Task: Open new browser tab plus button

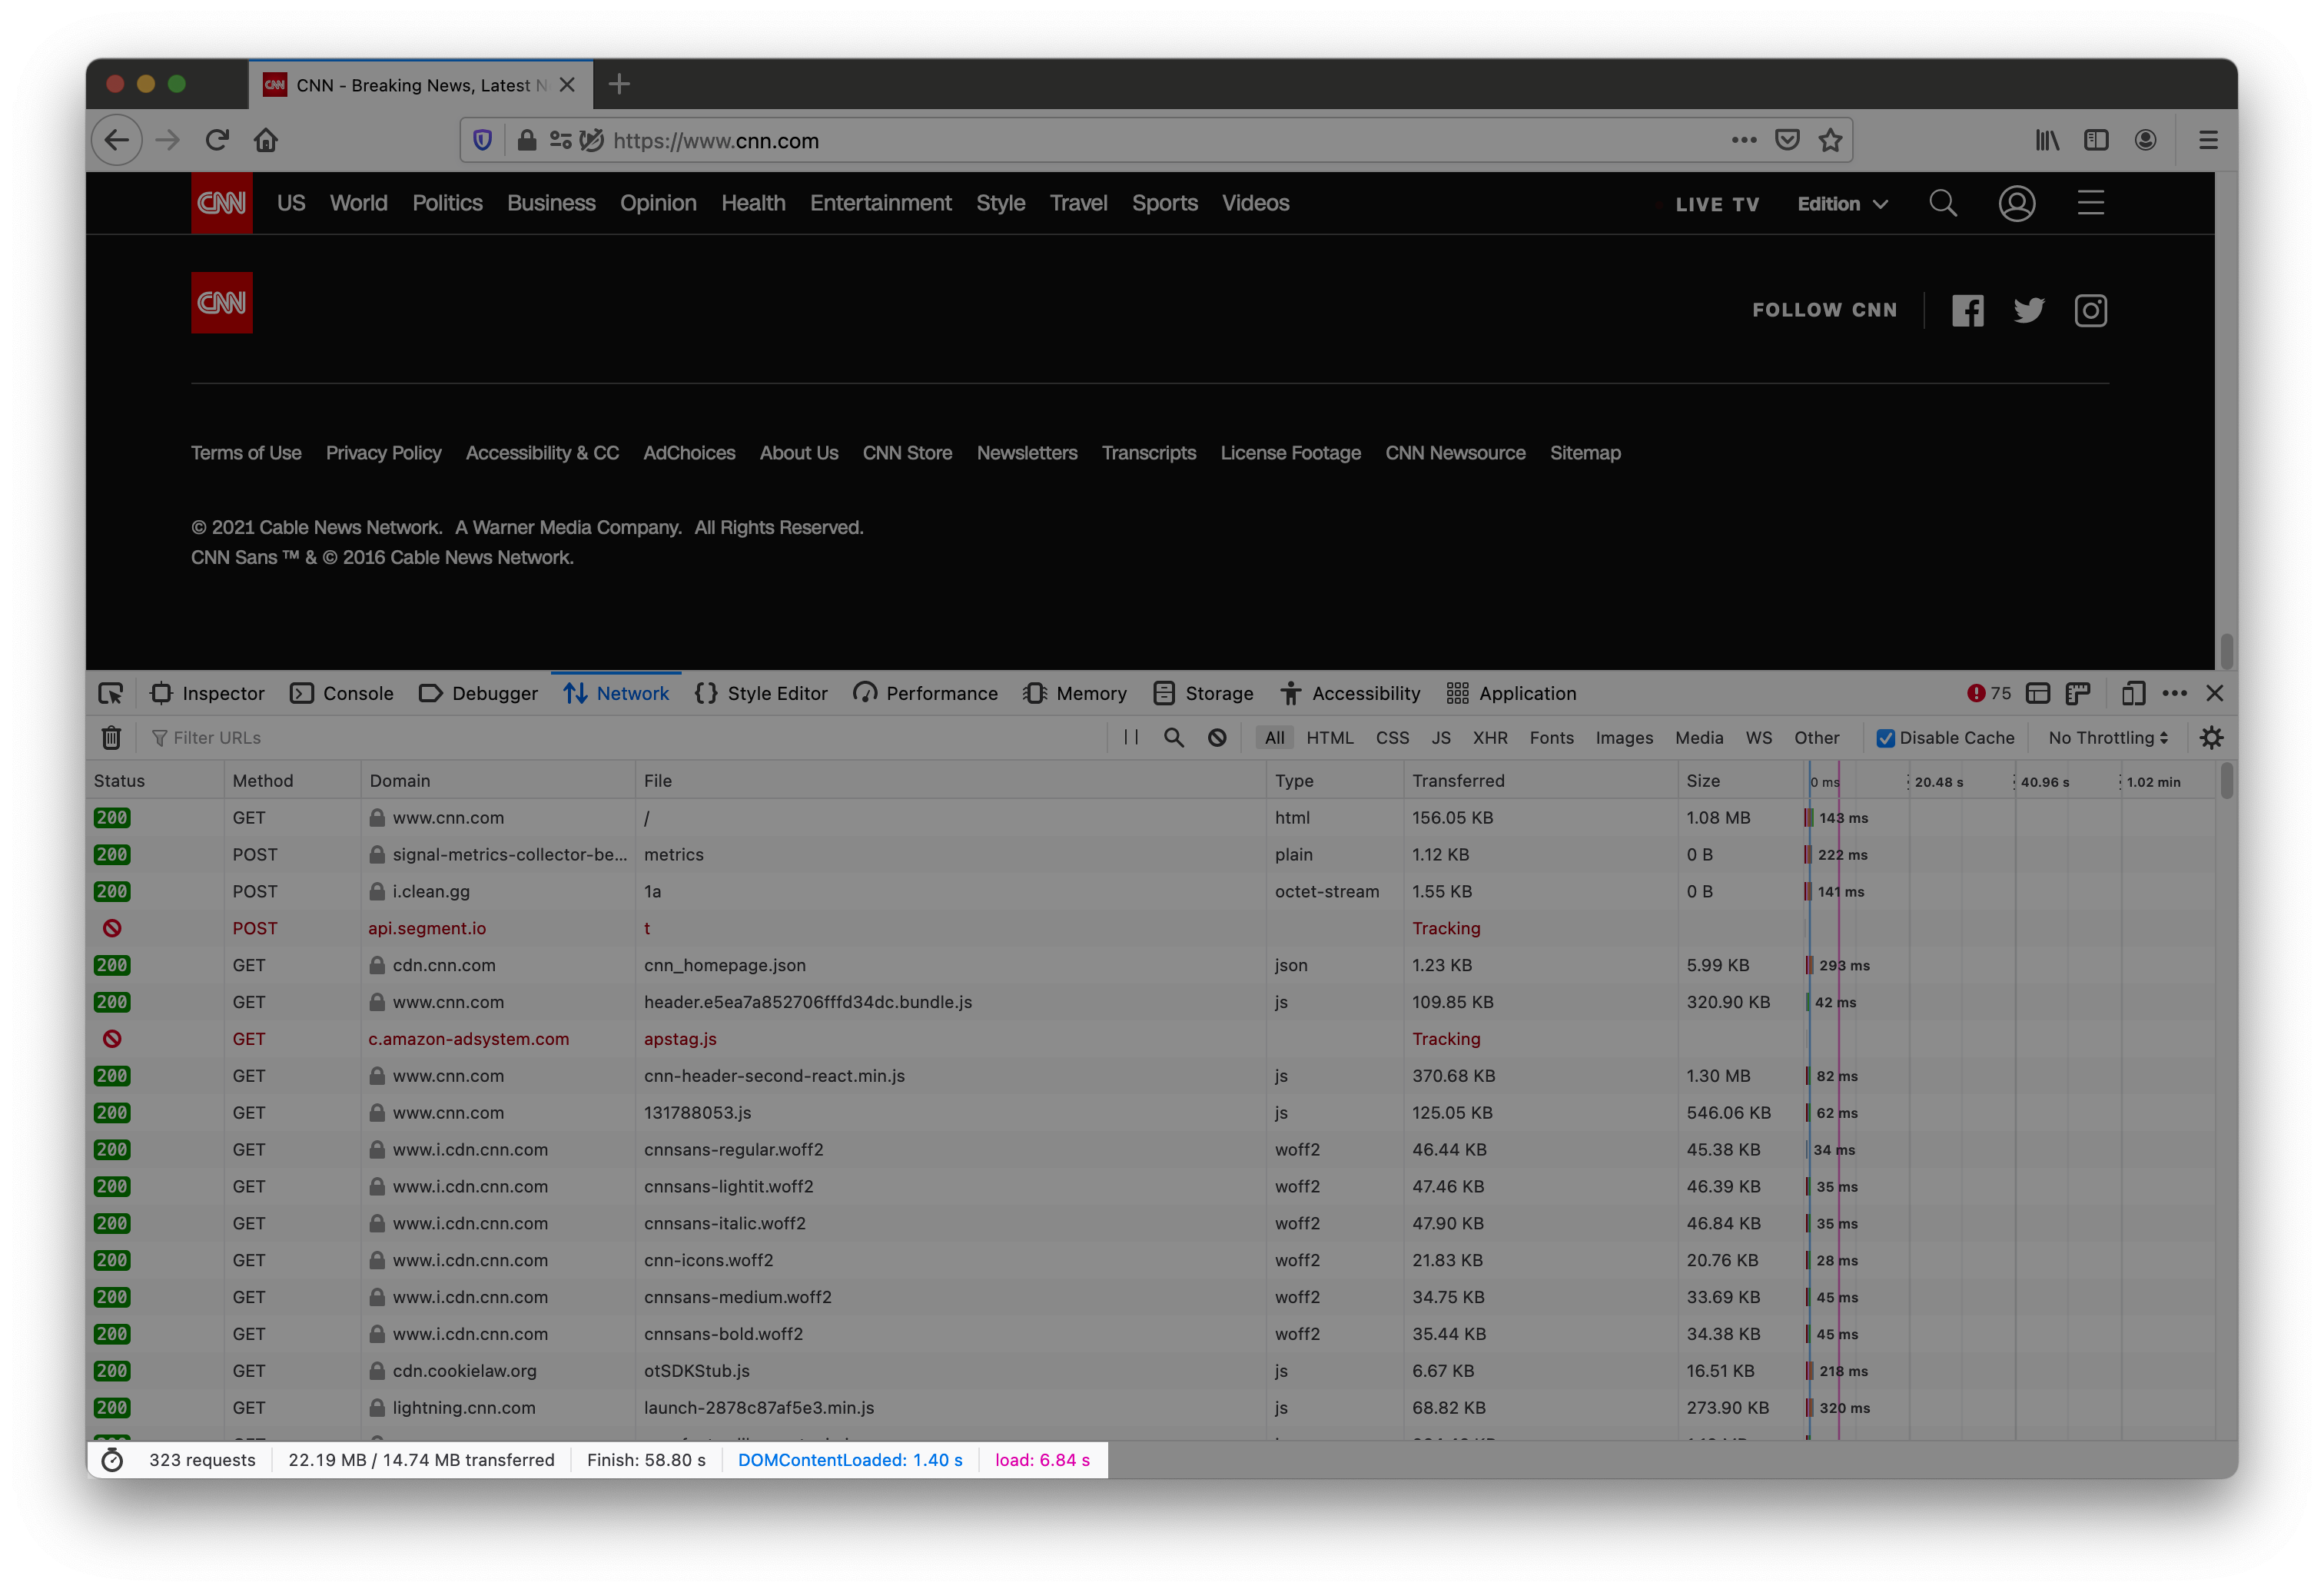Action: click(x=619, y=84)
